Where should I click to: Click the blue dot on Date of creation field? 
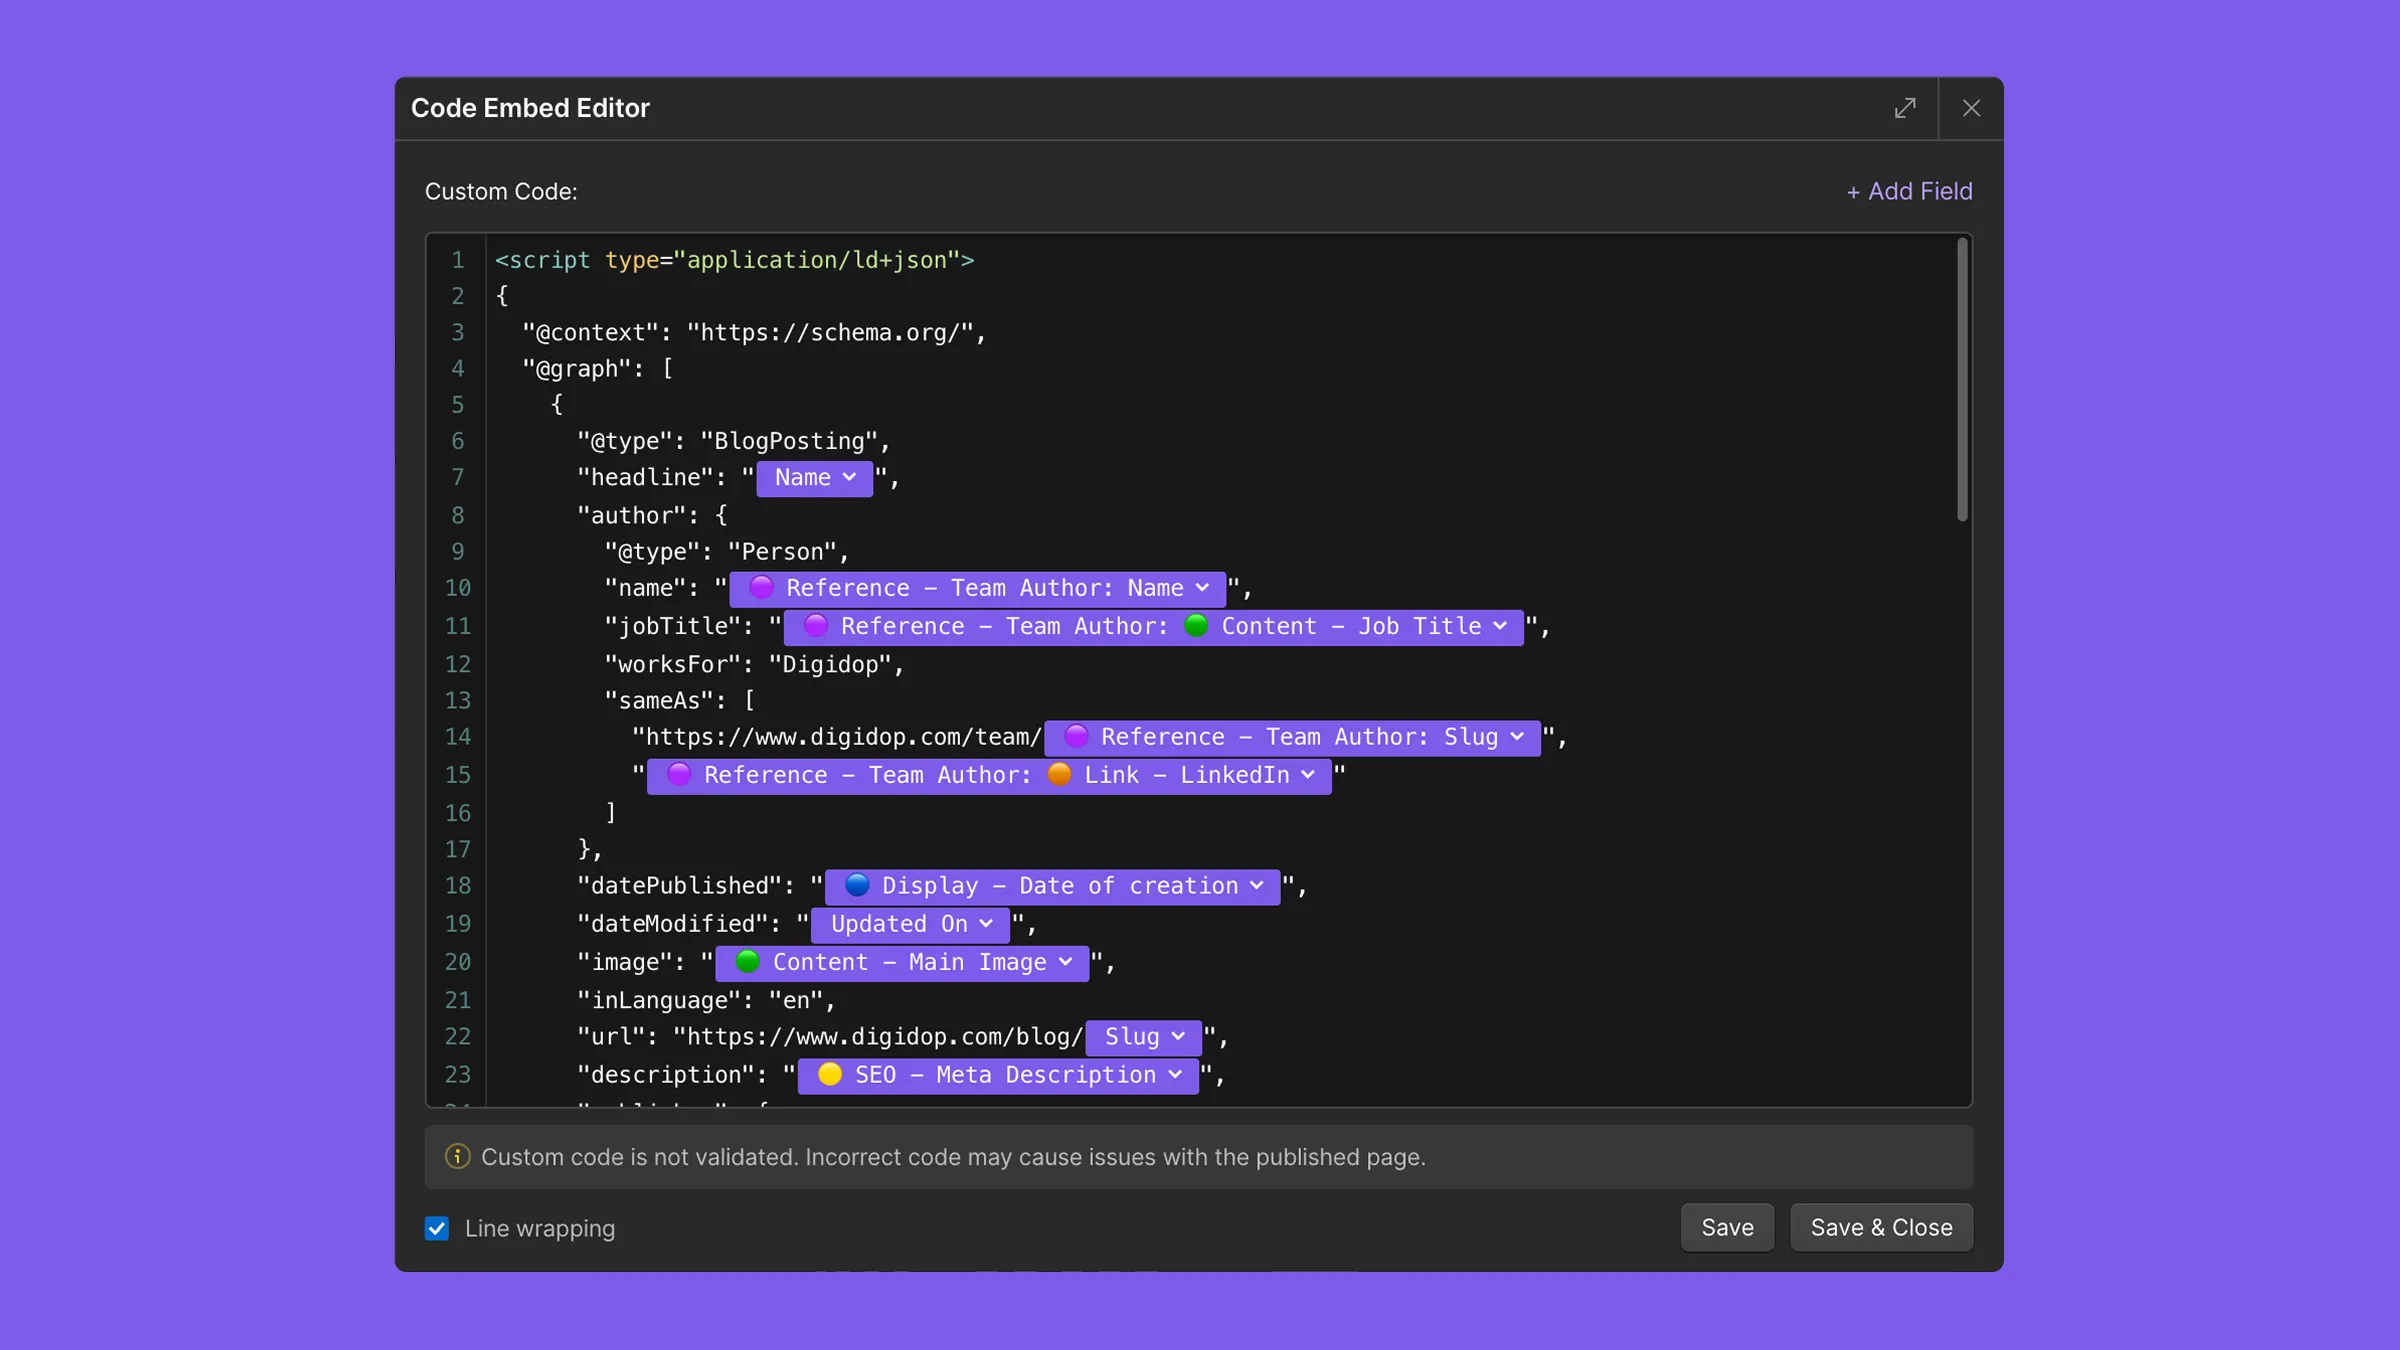857,885
